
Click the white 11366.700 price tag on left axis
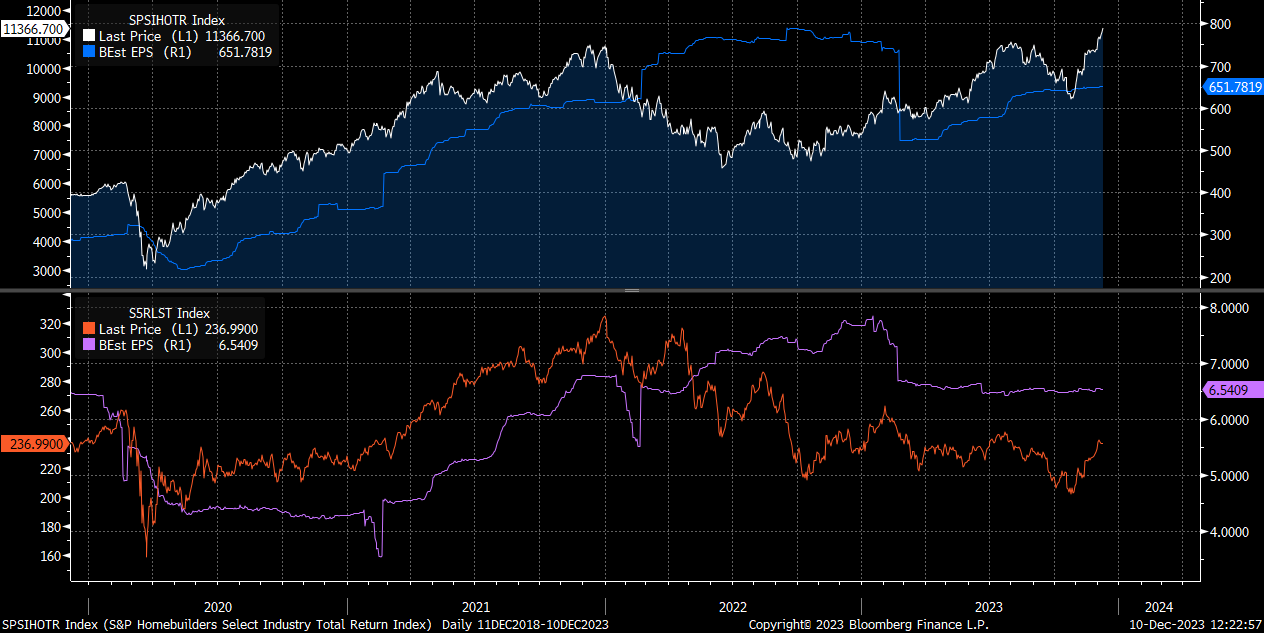click(33, 29)
